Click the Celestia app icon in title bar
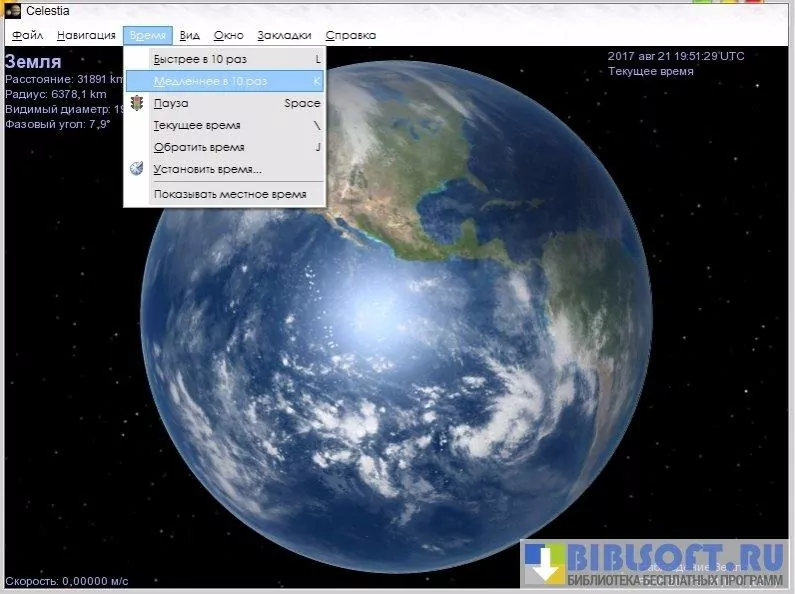Screen dimensions: 795x594 (x=13, y=10)
